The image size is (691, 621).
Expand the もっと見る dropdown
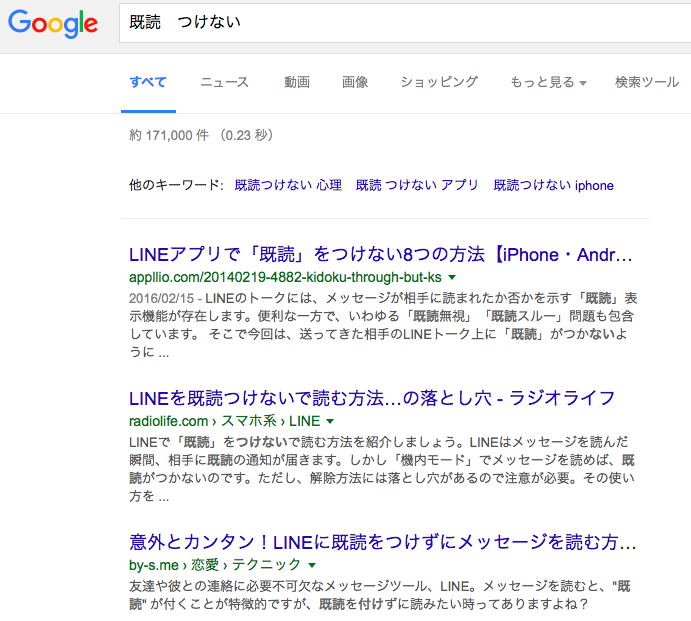point(548,82)
